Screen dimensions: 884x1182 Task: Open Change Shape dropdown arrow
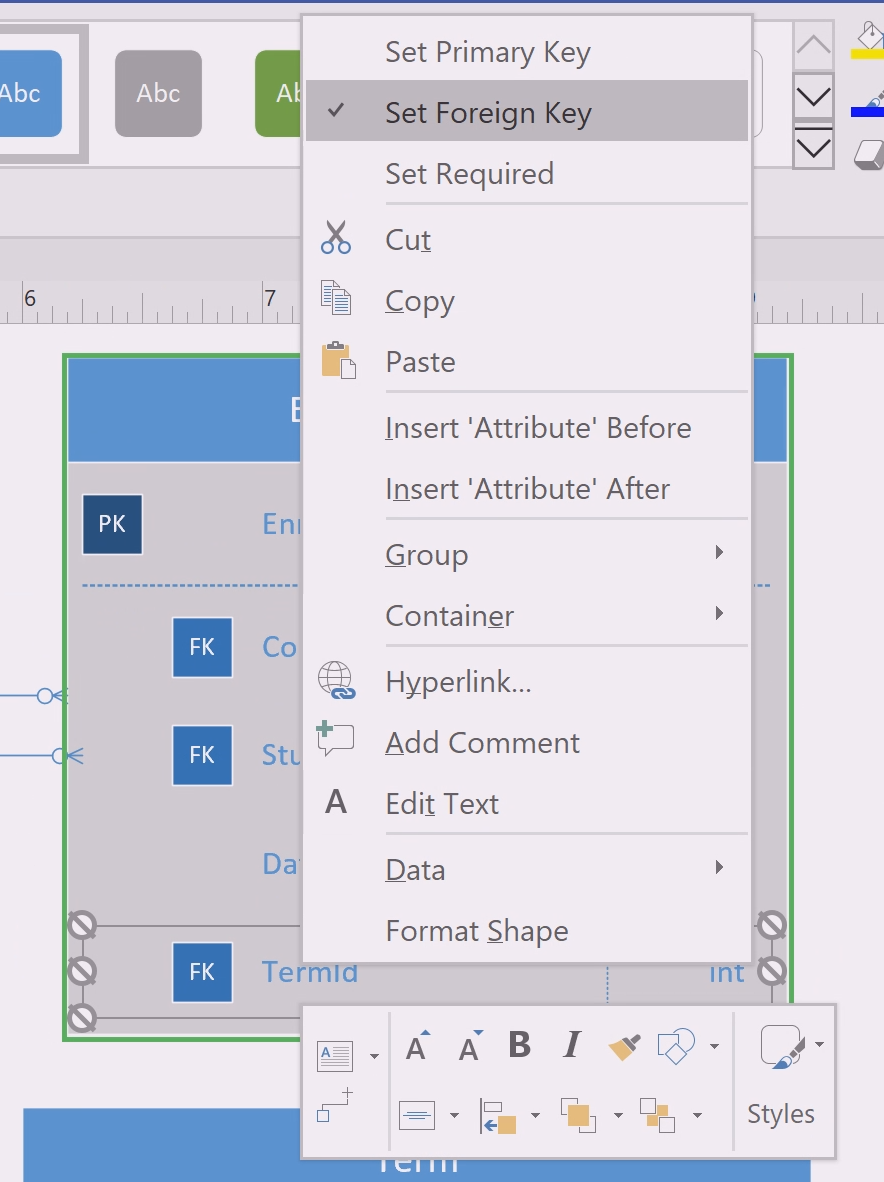pyautogui.click(x=714, y=1046)
